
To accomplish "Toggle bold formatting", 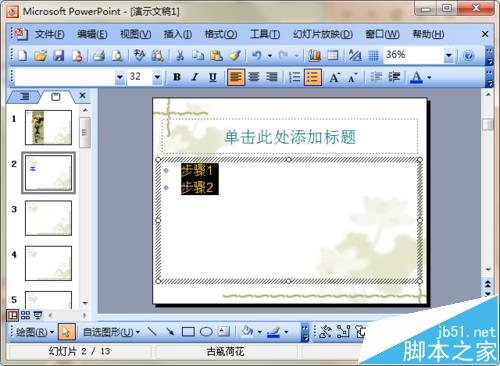I will [177, 77].
